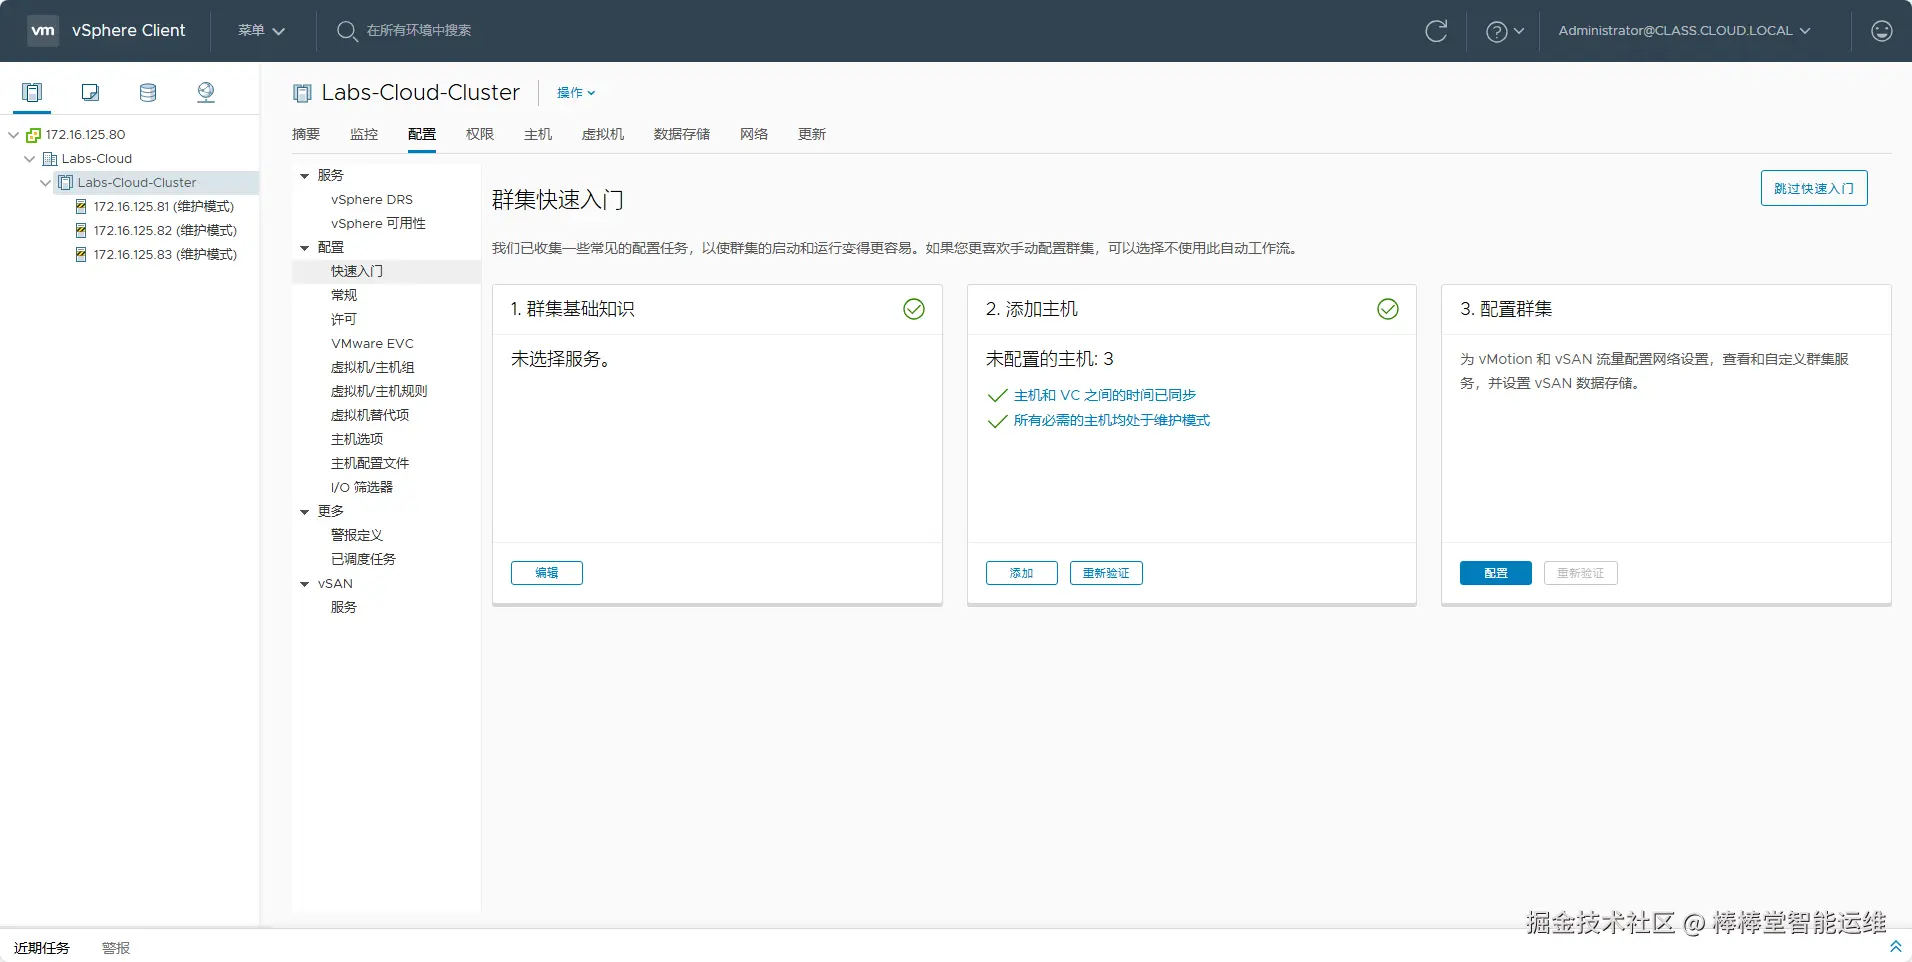
Task: Click host icon for 172.16.125.83
Action: point(81,255)
